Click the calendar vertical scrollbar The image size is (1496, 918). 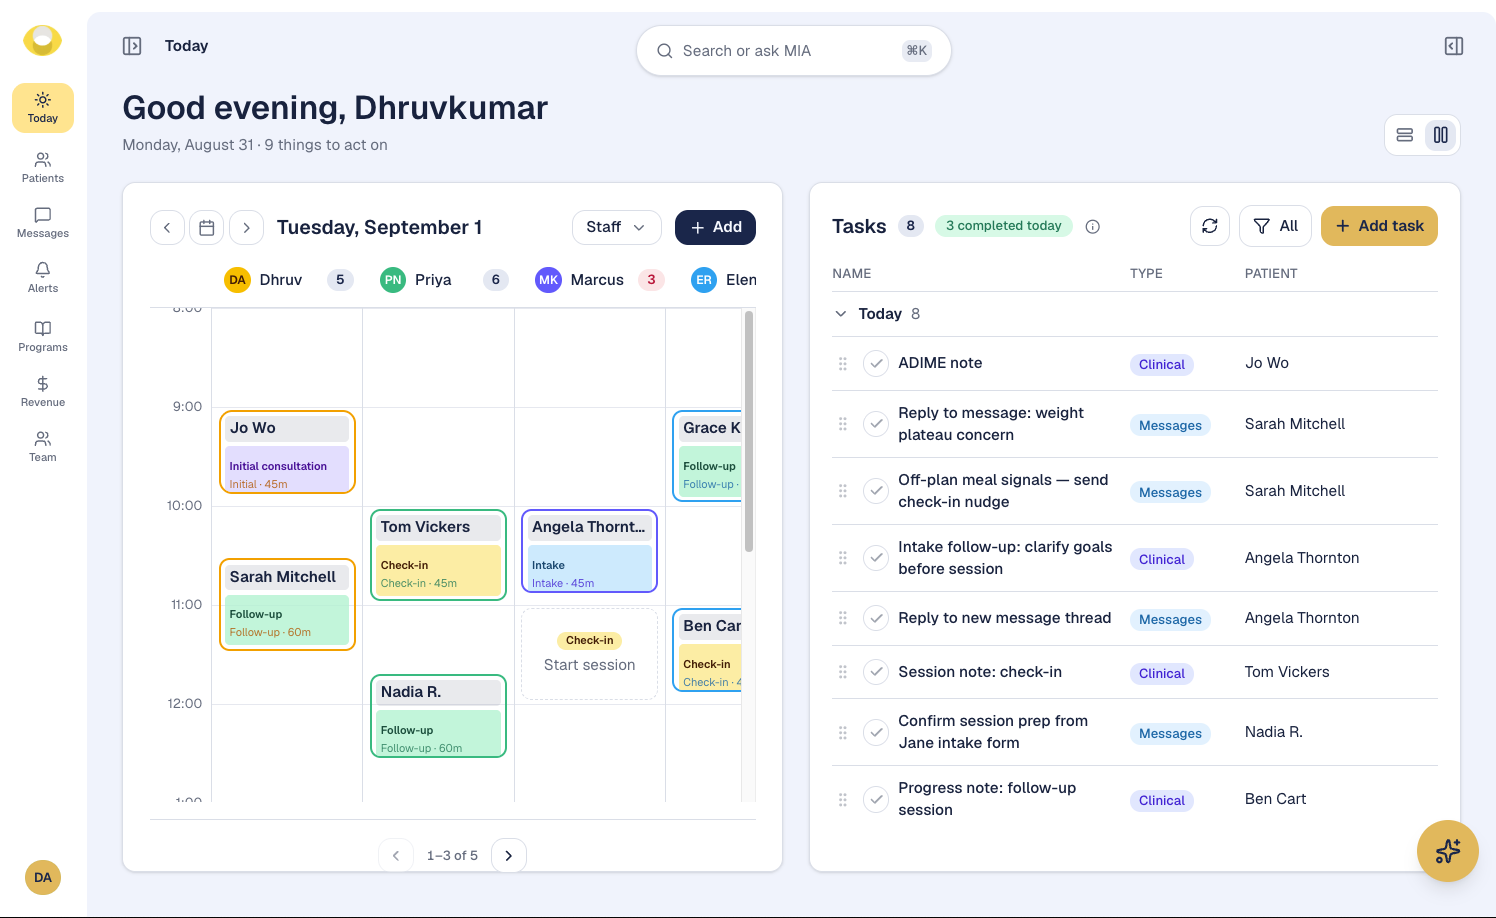point(749,431)
